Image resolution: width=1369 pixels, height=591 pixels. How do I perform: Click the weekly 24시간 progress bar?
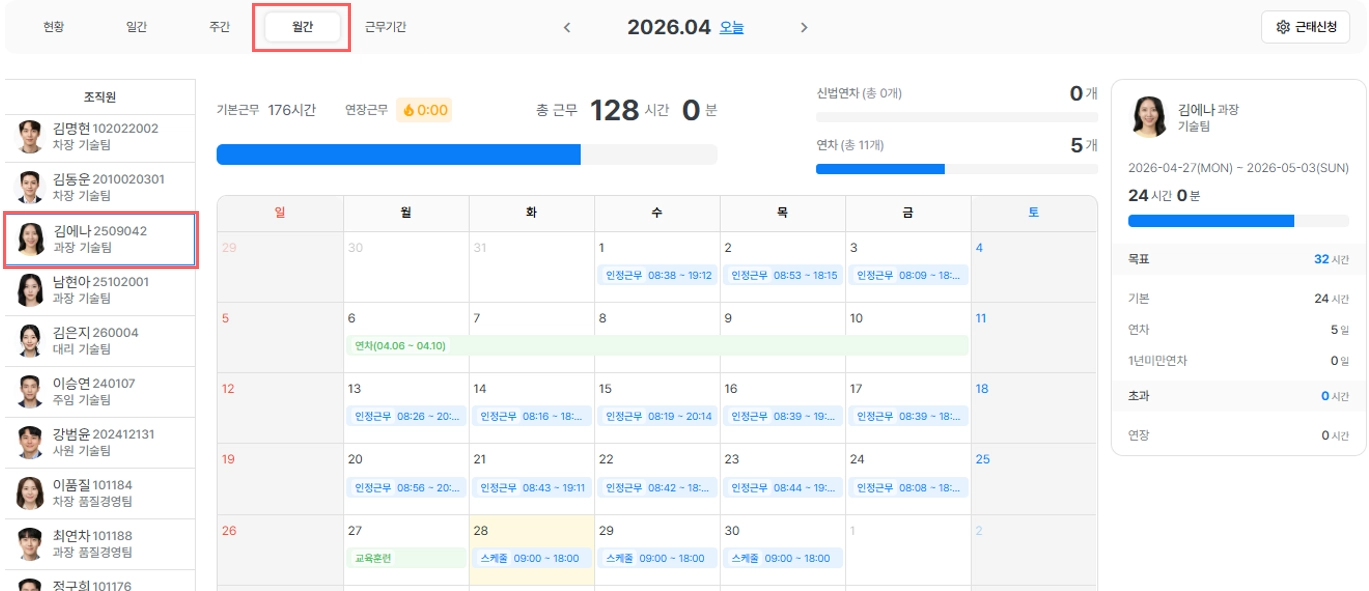1239,221
